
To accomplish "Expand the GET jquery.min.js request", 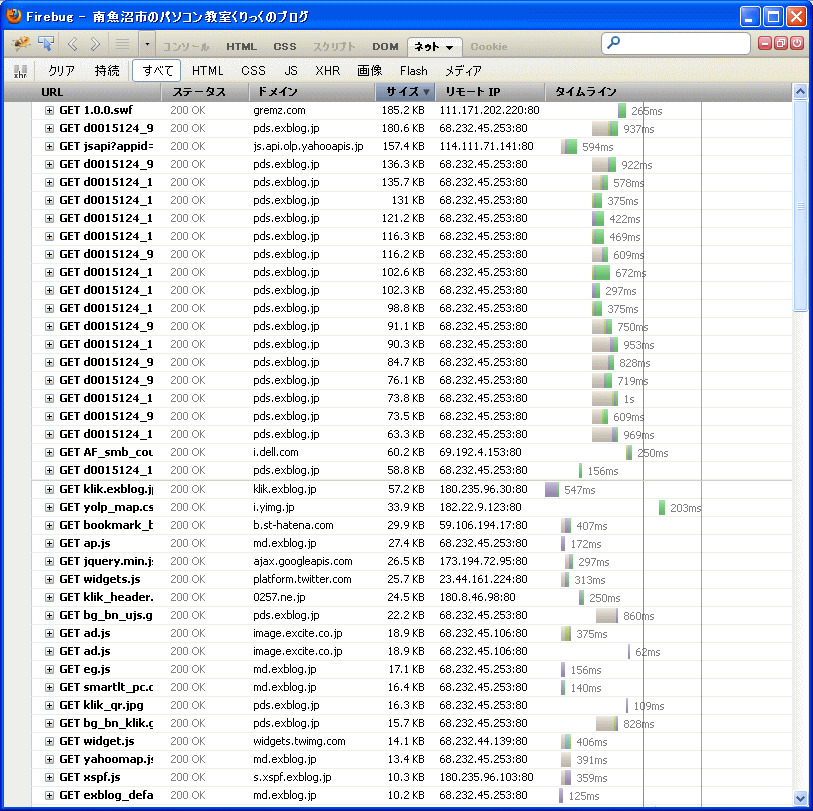I will (49, 561).
